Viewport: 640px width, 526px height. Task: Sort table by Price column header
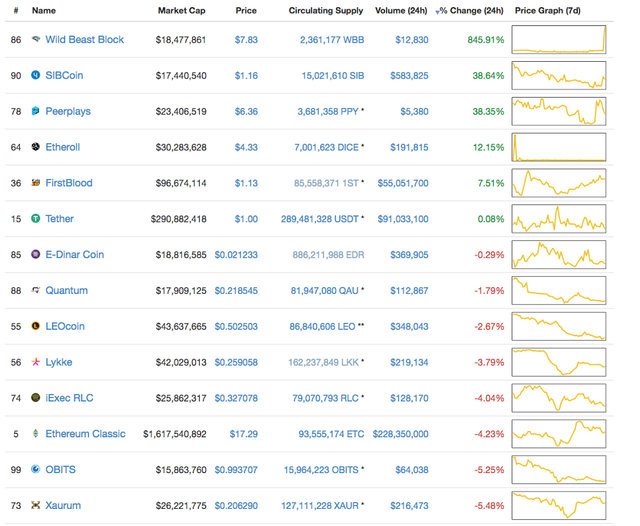coord(246,11)
